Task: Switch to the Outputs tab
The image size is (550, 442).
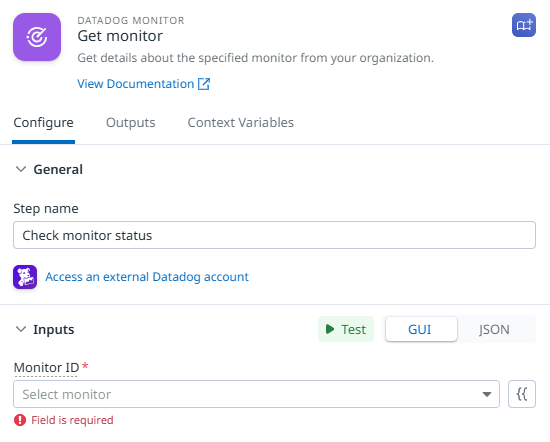Action: point(130,123)
